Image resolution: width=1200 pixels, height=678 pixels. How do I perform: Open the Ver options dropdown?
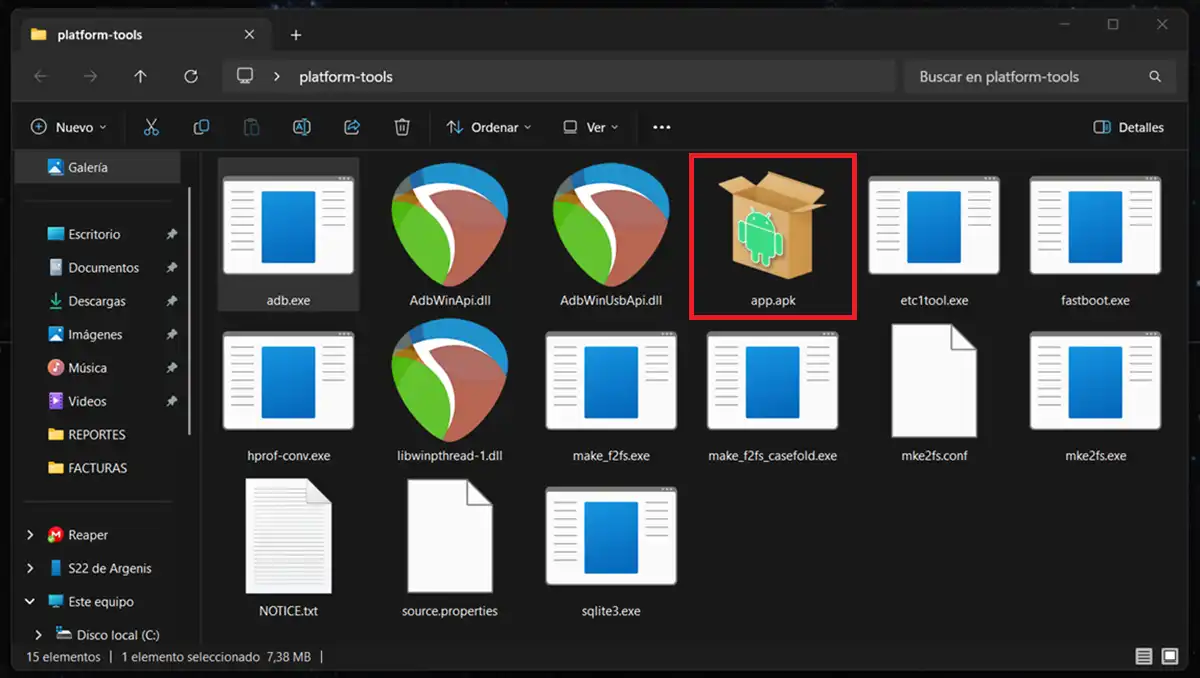click(589, 127)
